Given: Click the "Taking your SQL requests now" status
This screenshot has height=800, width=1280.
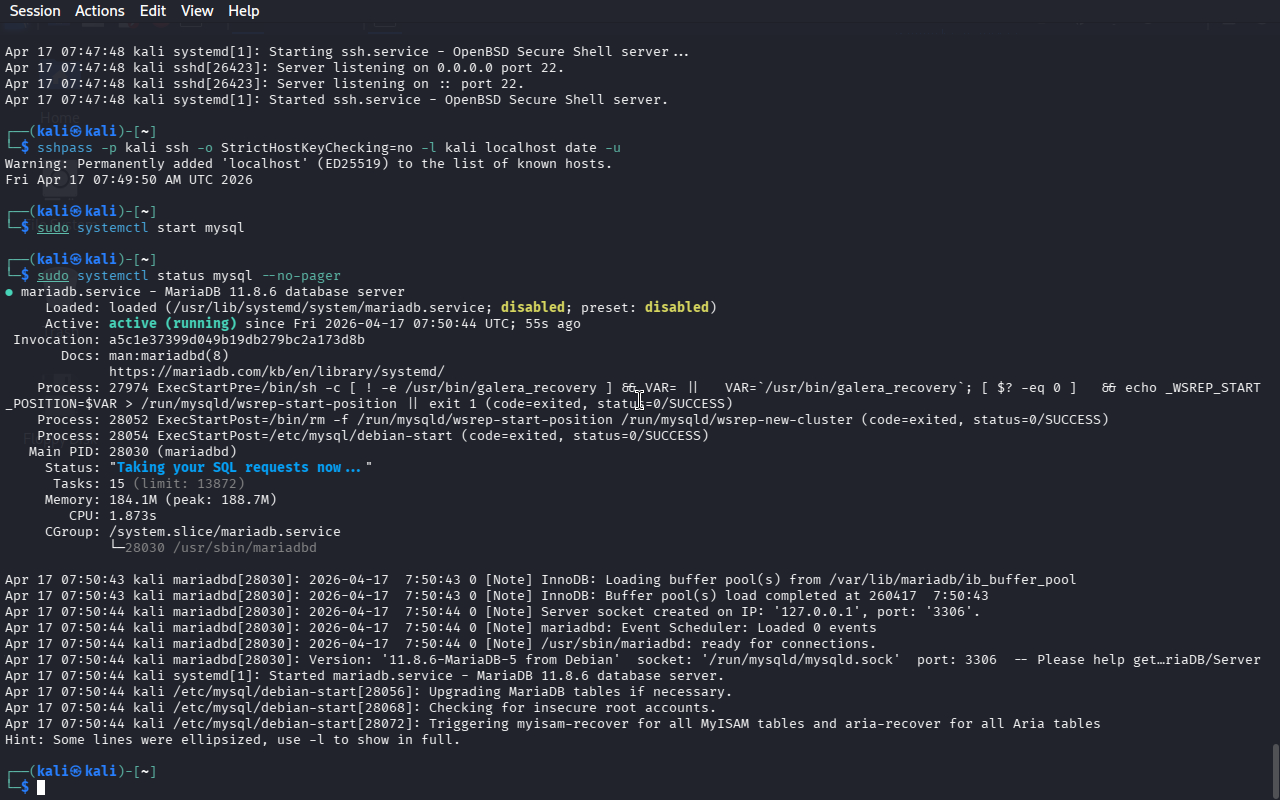Looking at the screenshot, I should coord(239,468).
